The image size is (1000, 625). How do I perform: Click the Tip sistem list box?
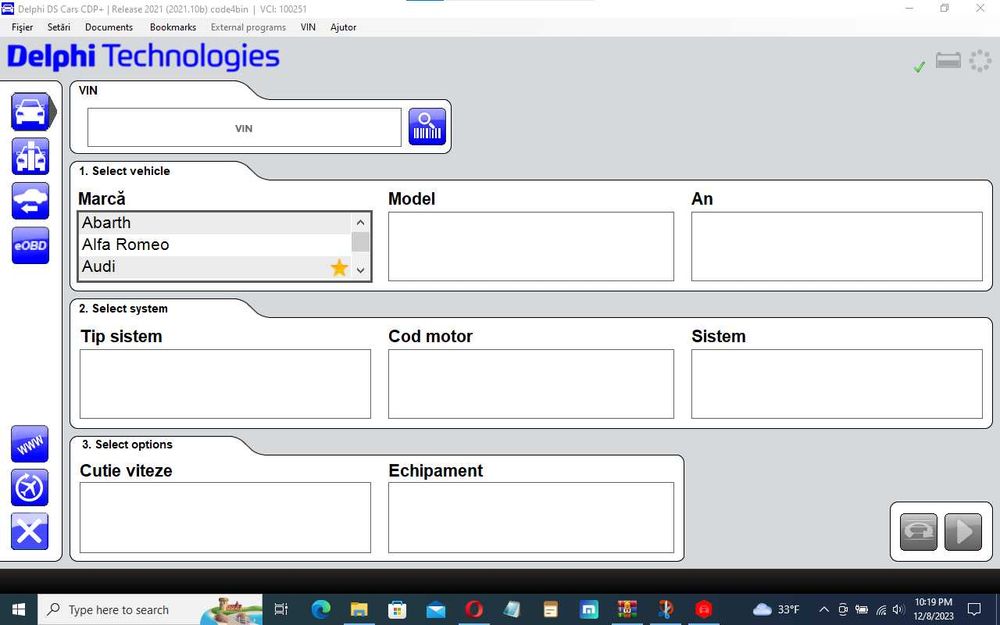coord(225,384)
